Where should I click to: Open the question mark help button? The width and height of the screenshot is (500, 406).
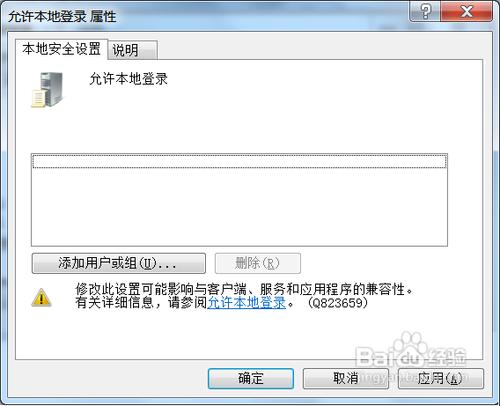[x=425, y=12]
